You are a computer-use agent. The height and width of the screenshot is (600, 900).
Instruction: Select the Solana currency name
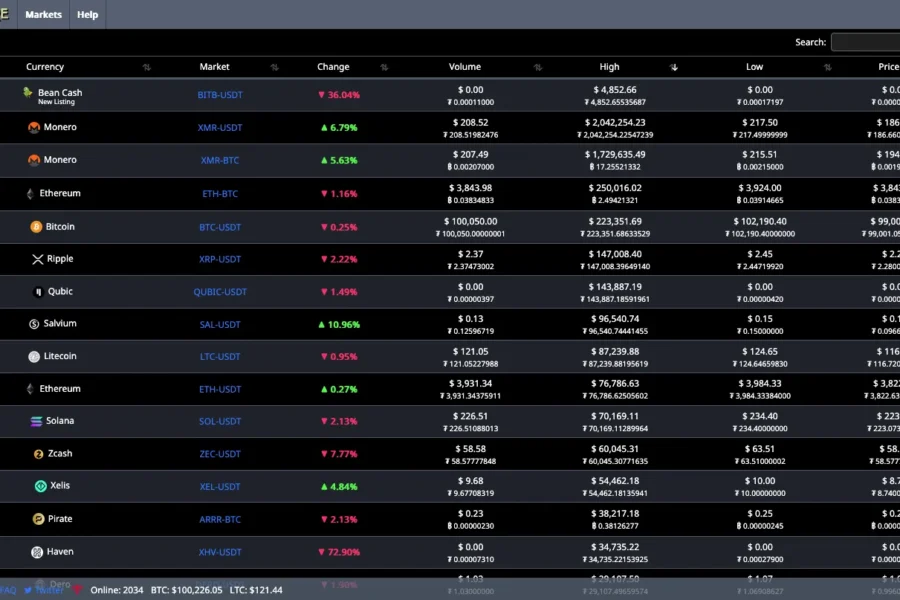click(x=60, y=421)
